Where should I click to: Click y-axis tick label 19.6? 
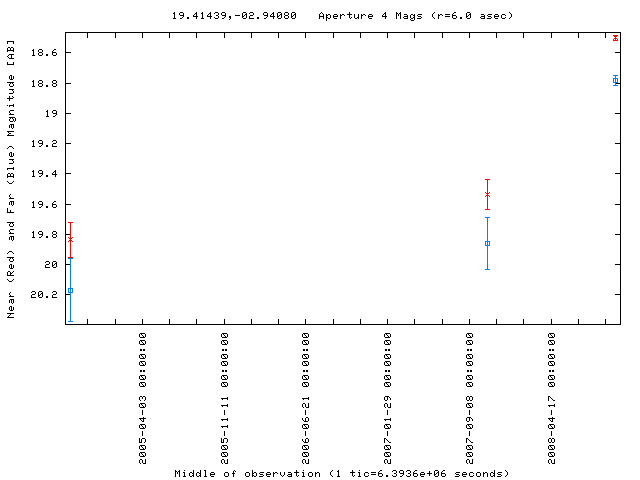pyautogui.click(x=44, y=204)
